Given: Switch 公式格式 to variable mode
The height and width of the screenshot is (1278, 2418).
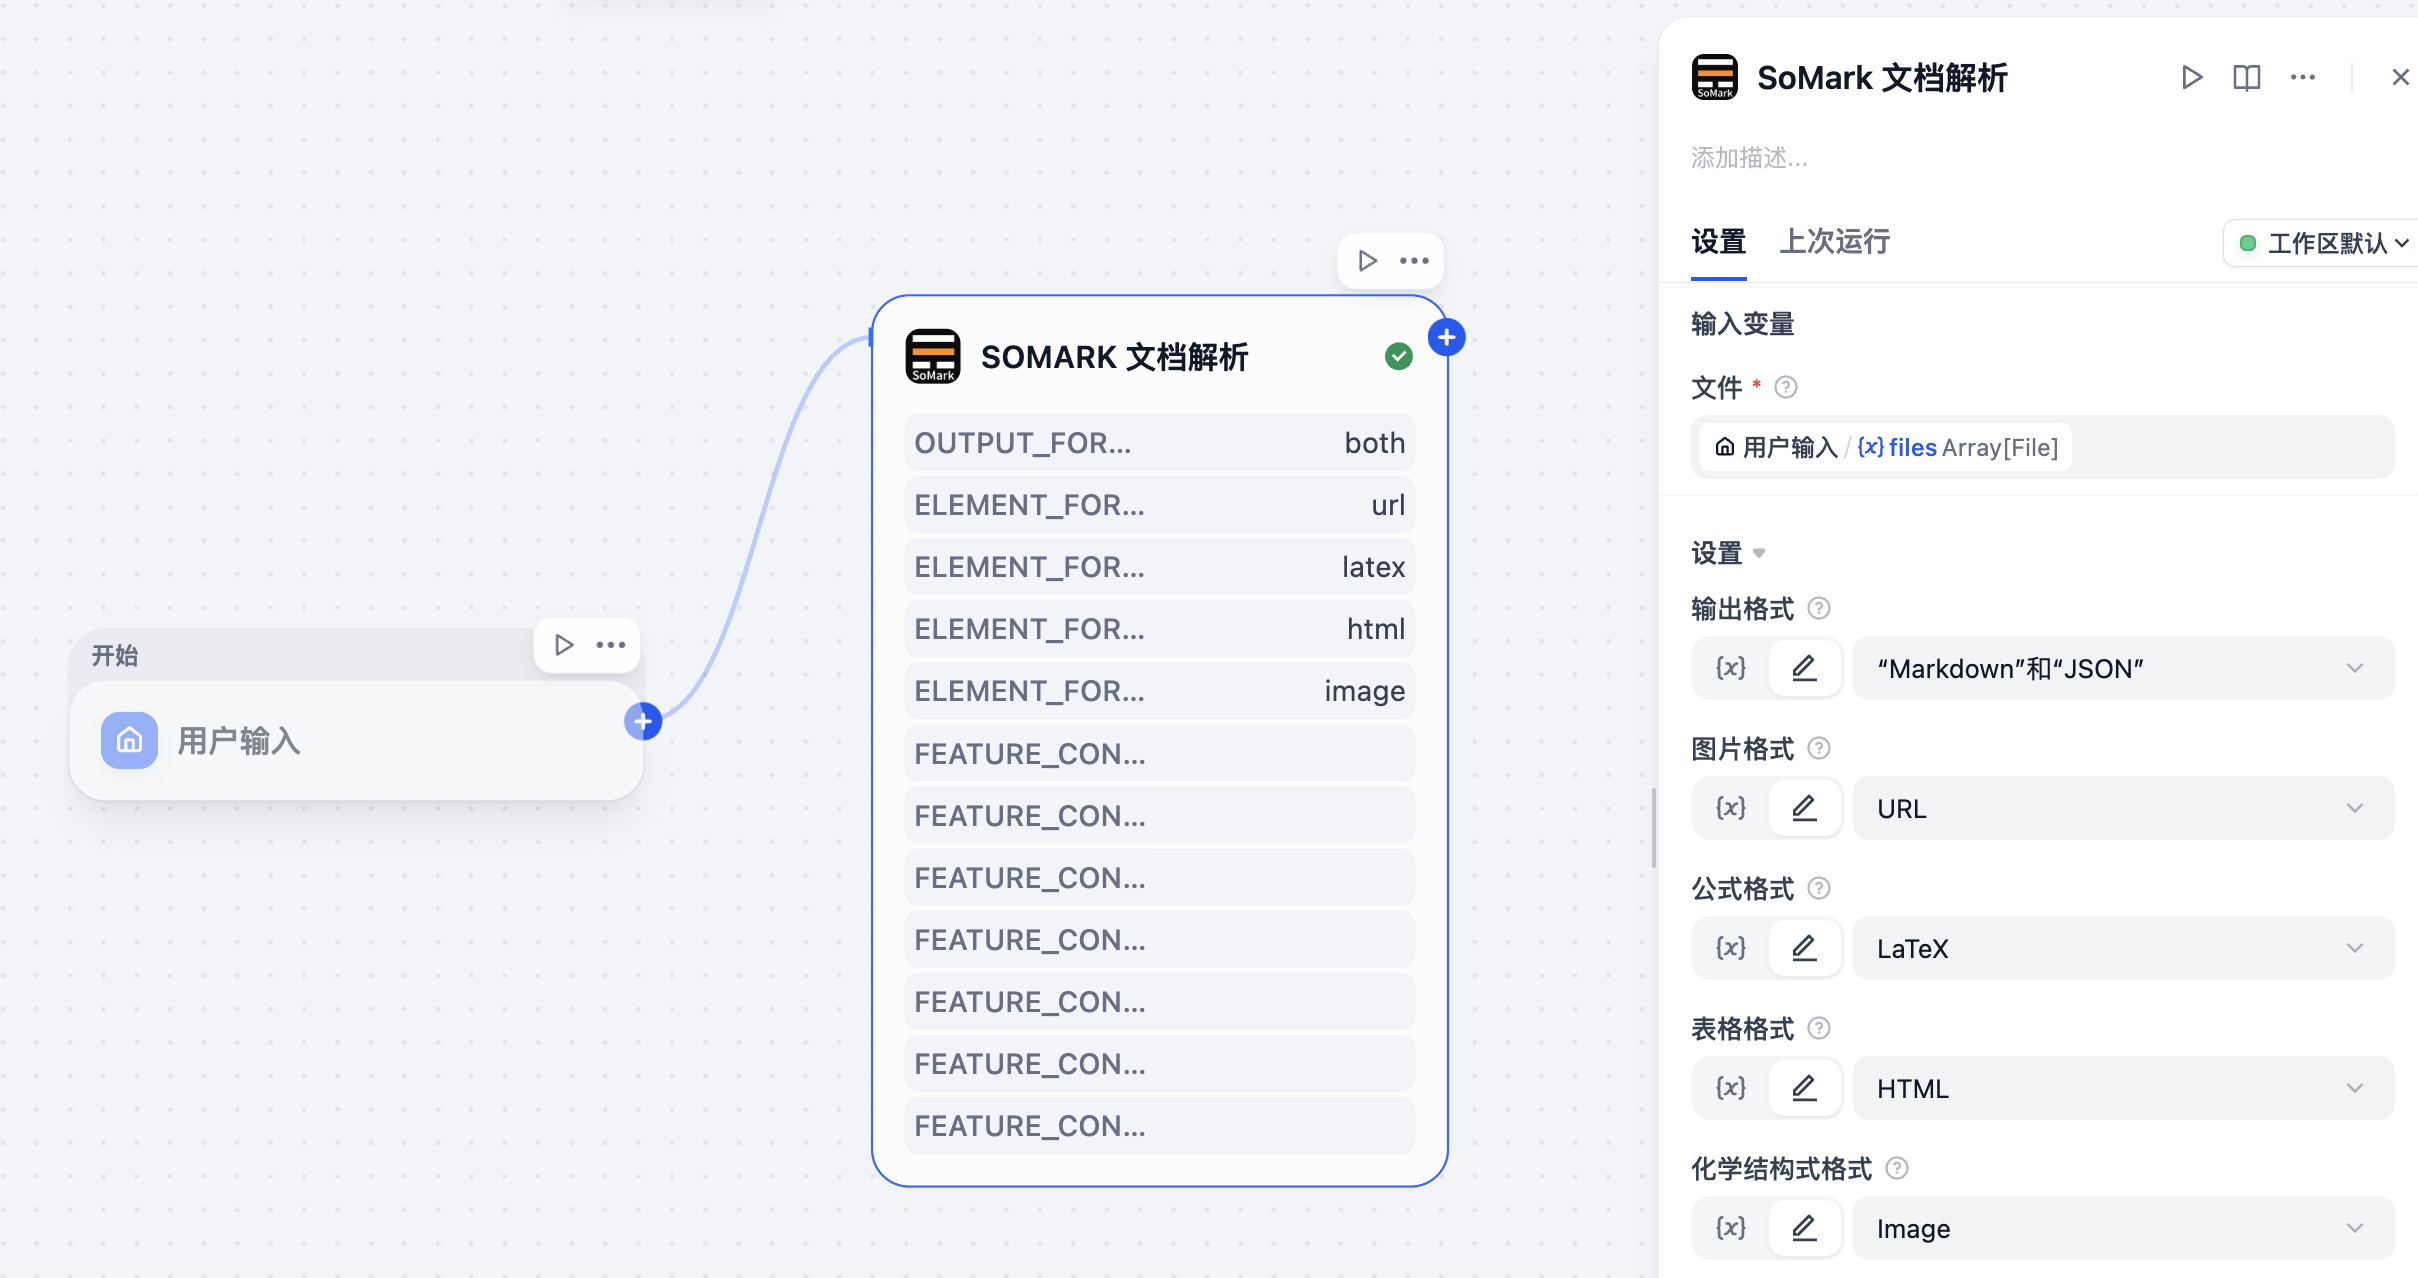Looking at the screenshot, I should coord(1730,948).
